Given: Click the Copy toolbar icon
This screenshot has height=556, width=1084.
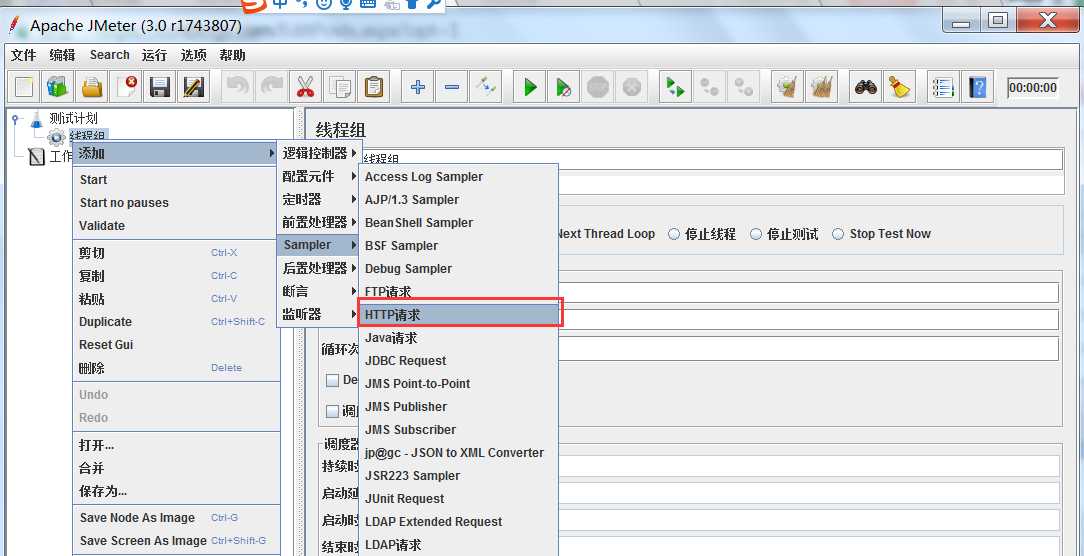Looking at the screenshot, I should tap(339, 87).
